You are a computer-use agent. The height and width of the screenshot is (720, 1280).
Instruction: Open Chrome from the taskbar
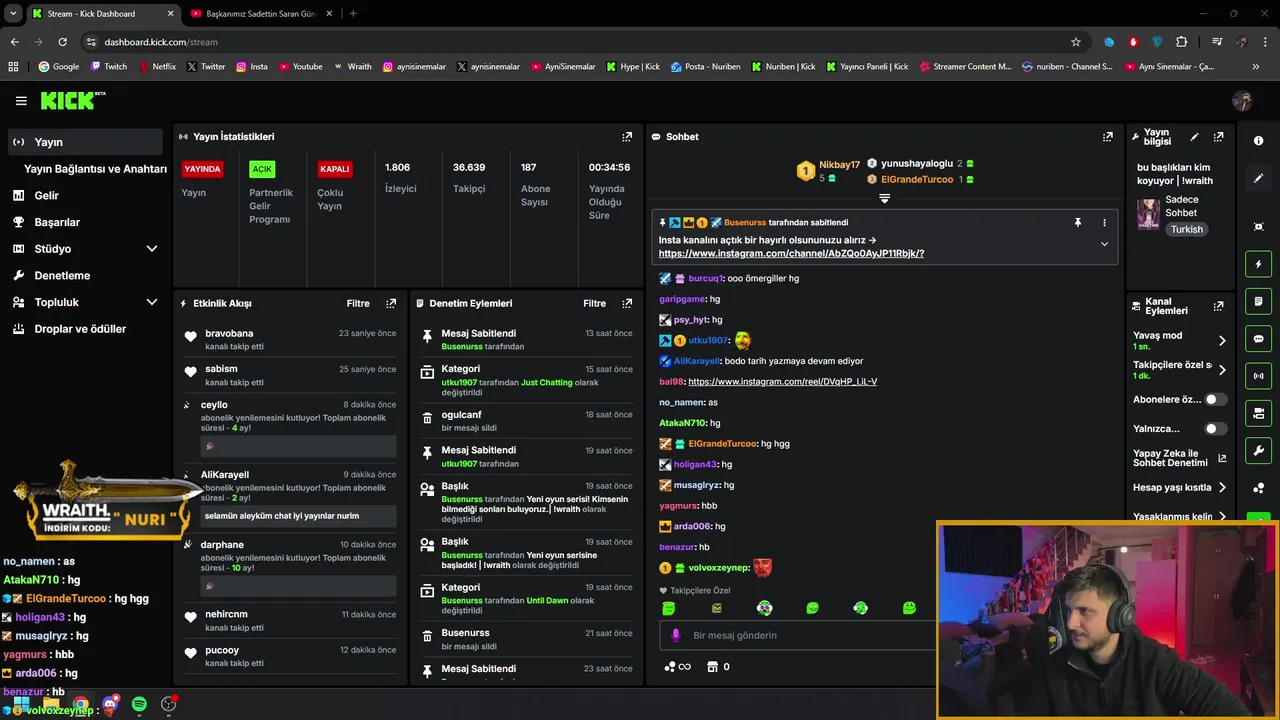[80, 704]
